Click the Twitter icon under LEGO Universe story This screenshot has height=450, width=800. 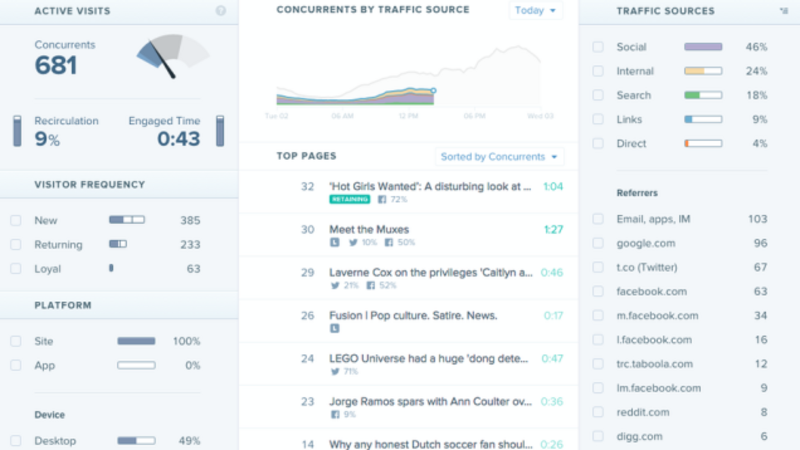click(335, 371)
